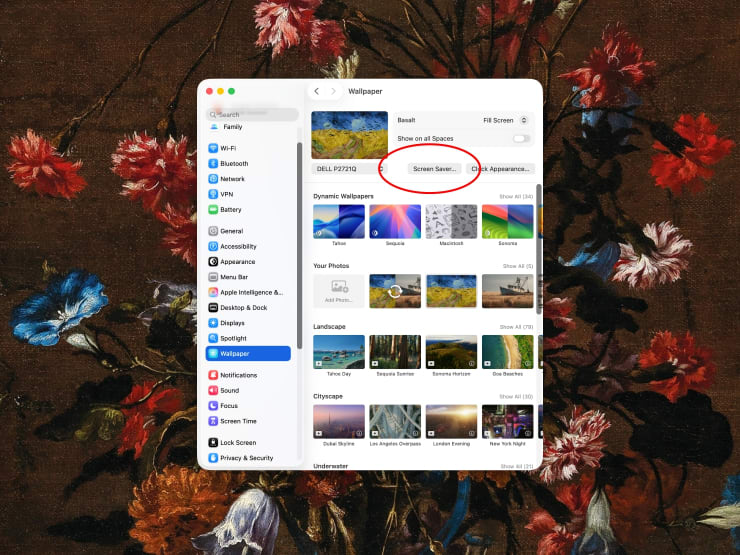
Task: Pick the Sonoma Horizon landscape
Action: pyautogui.click(x=451, y=352)
